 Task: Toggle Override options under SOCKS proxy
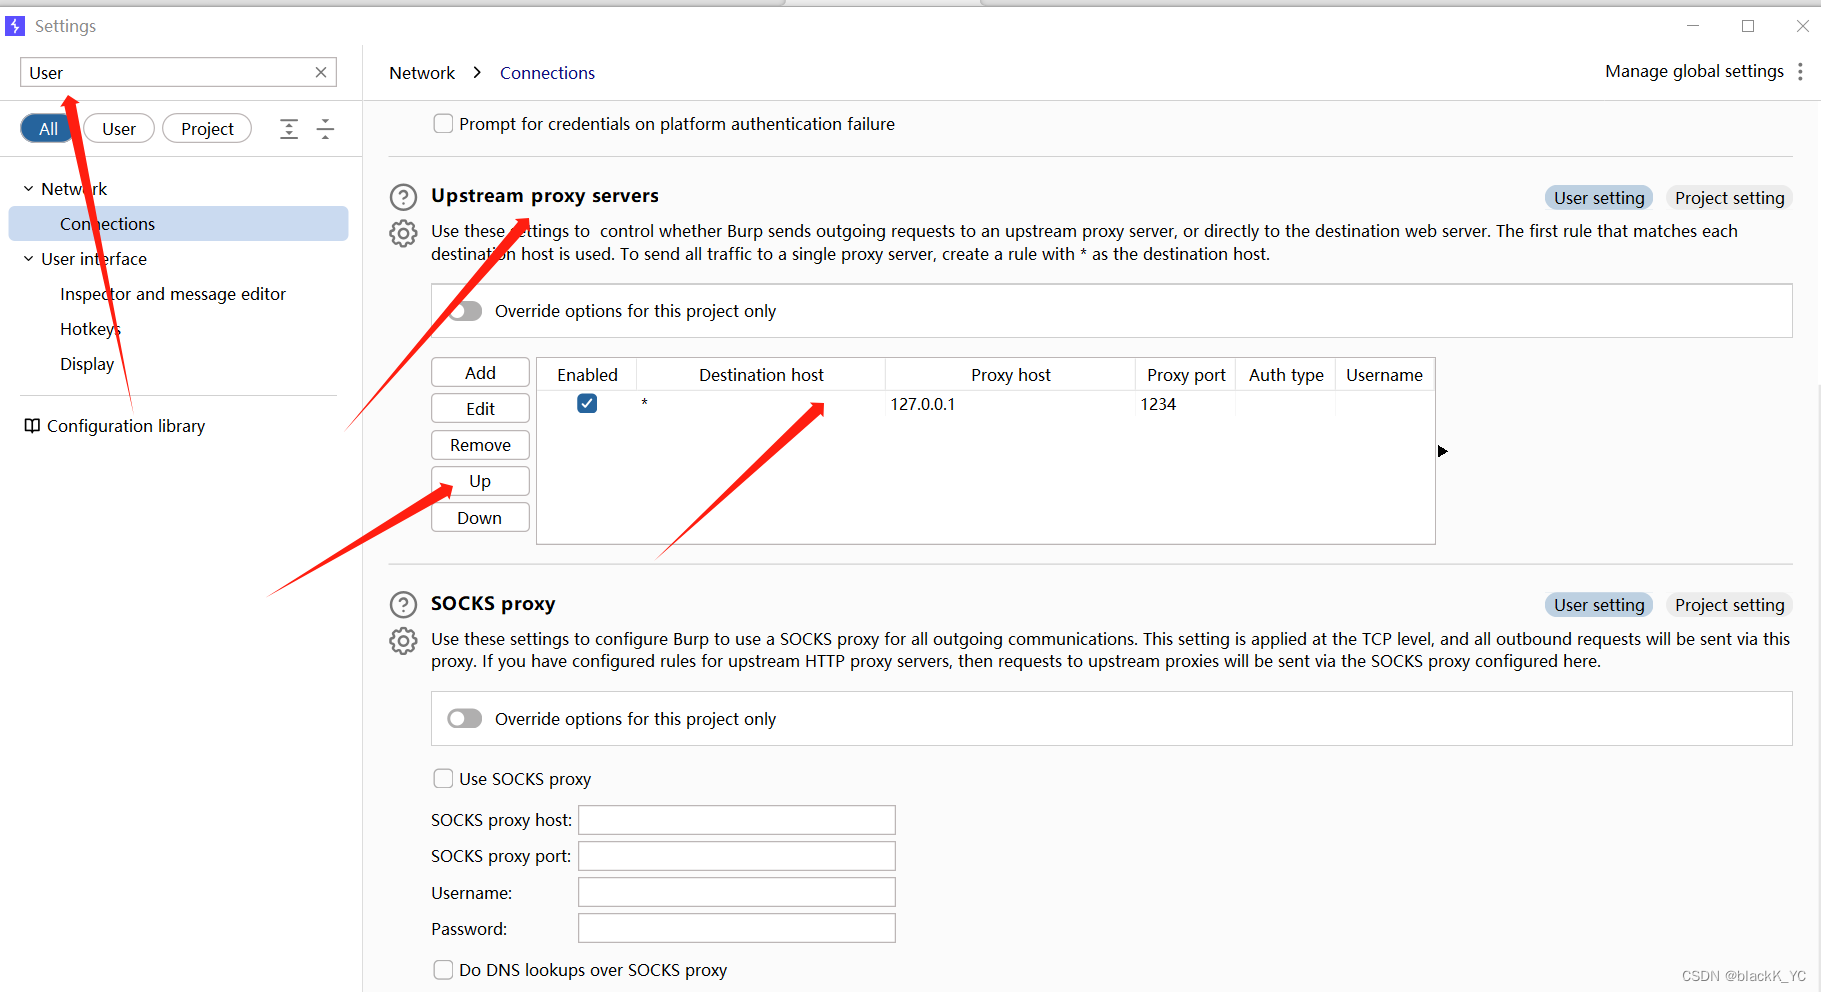[x=465, y=719]
